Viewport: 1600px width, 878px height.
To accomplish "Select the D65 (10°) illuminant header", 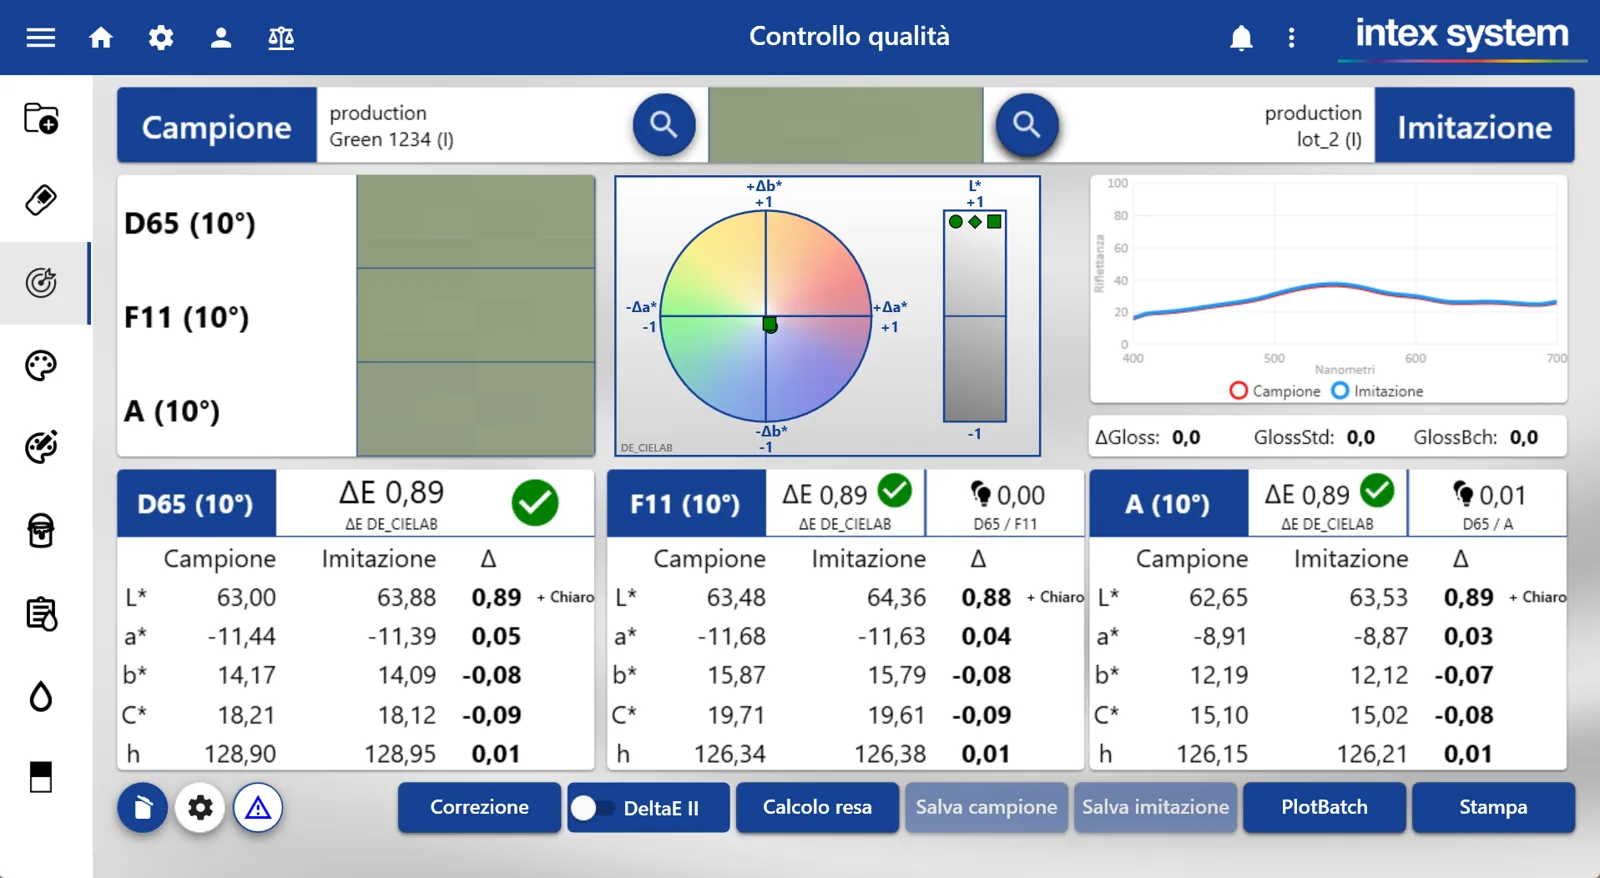I will (x=196, y=503).
